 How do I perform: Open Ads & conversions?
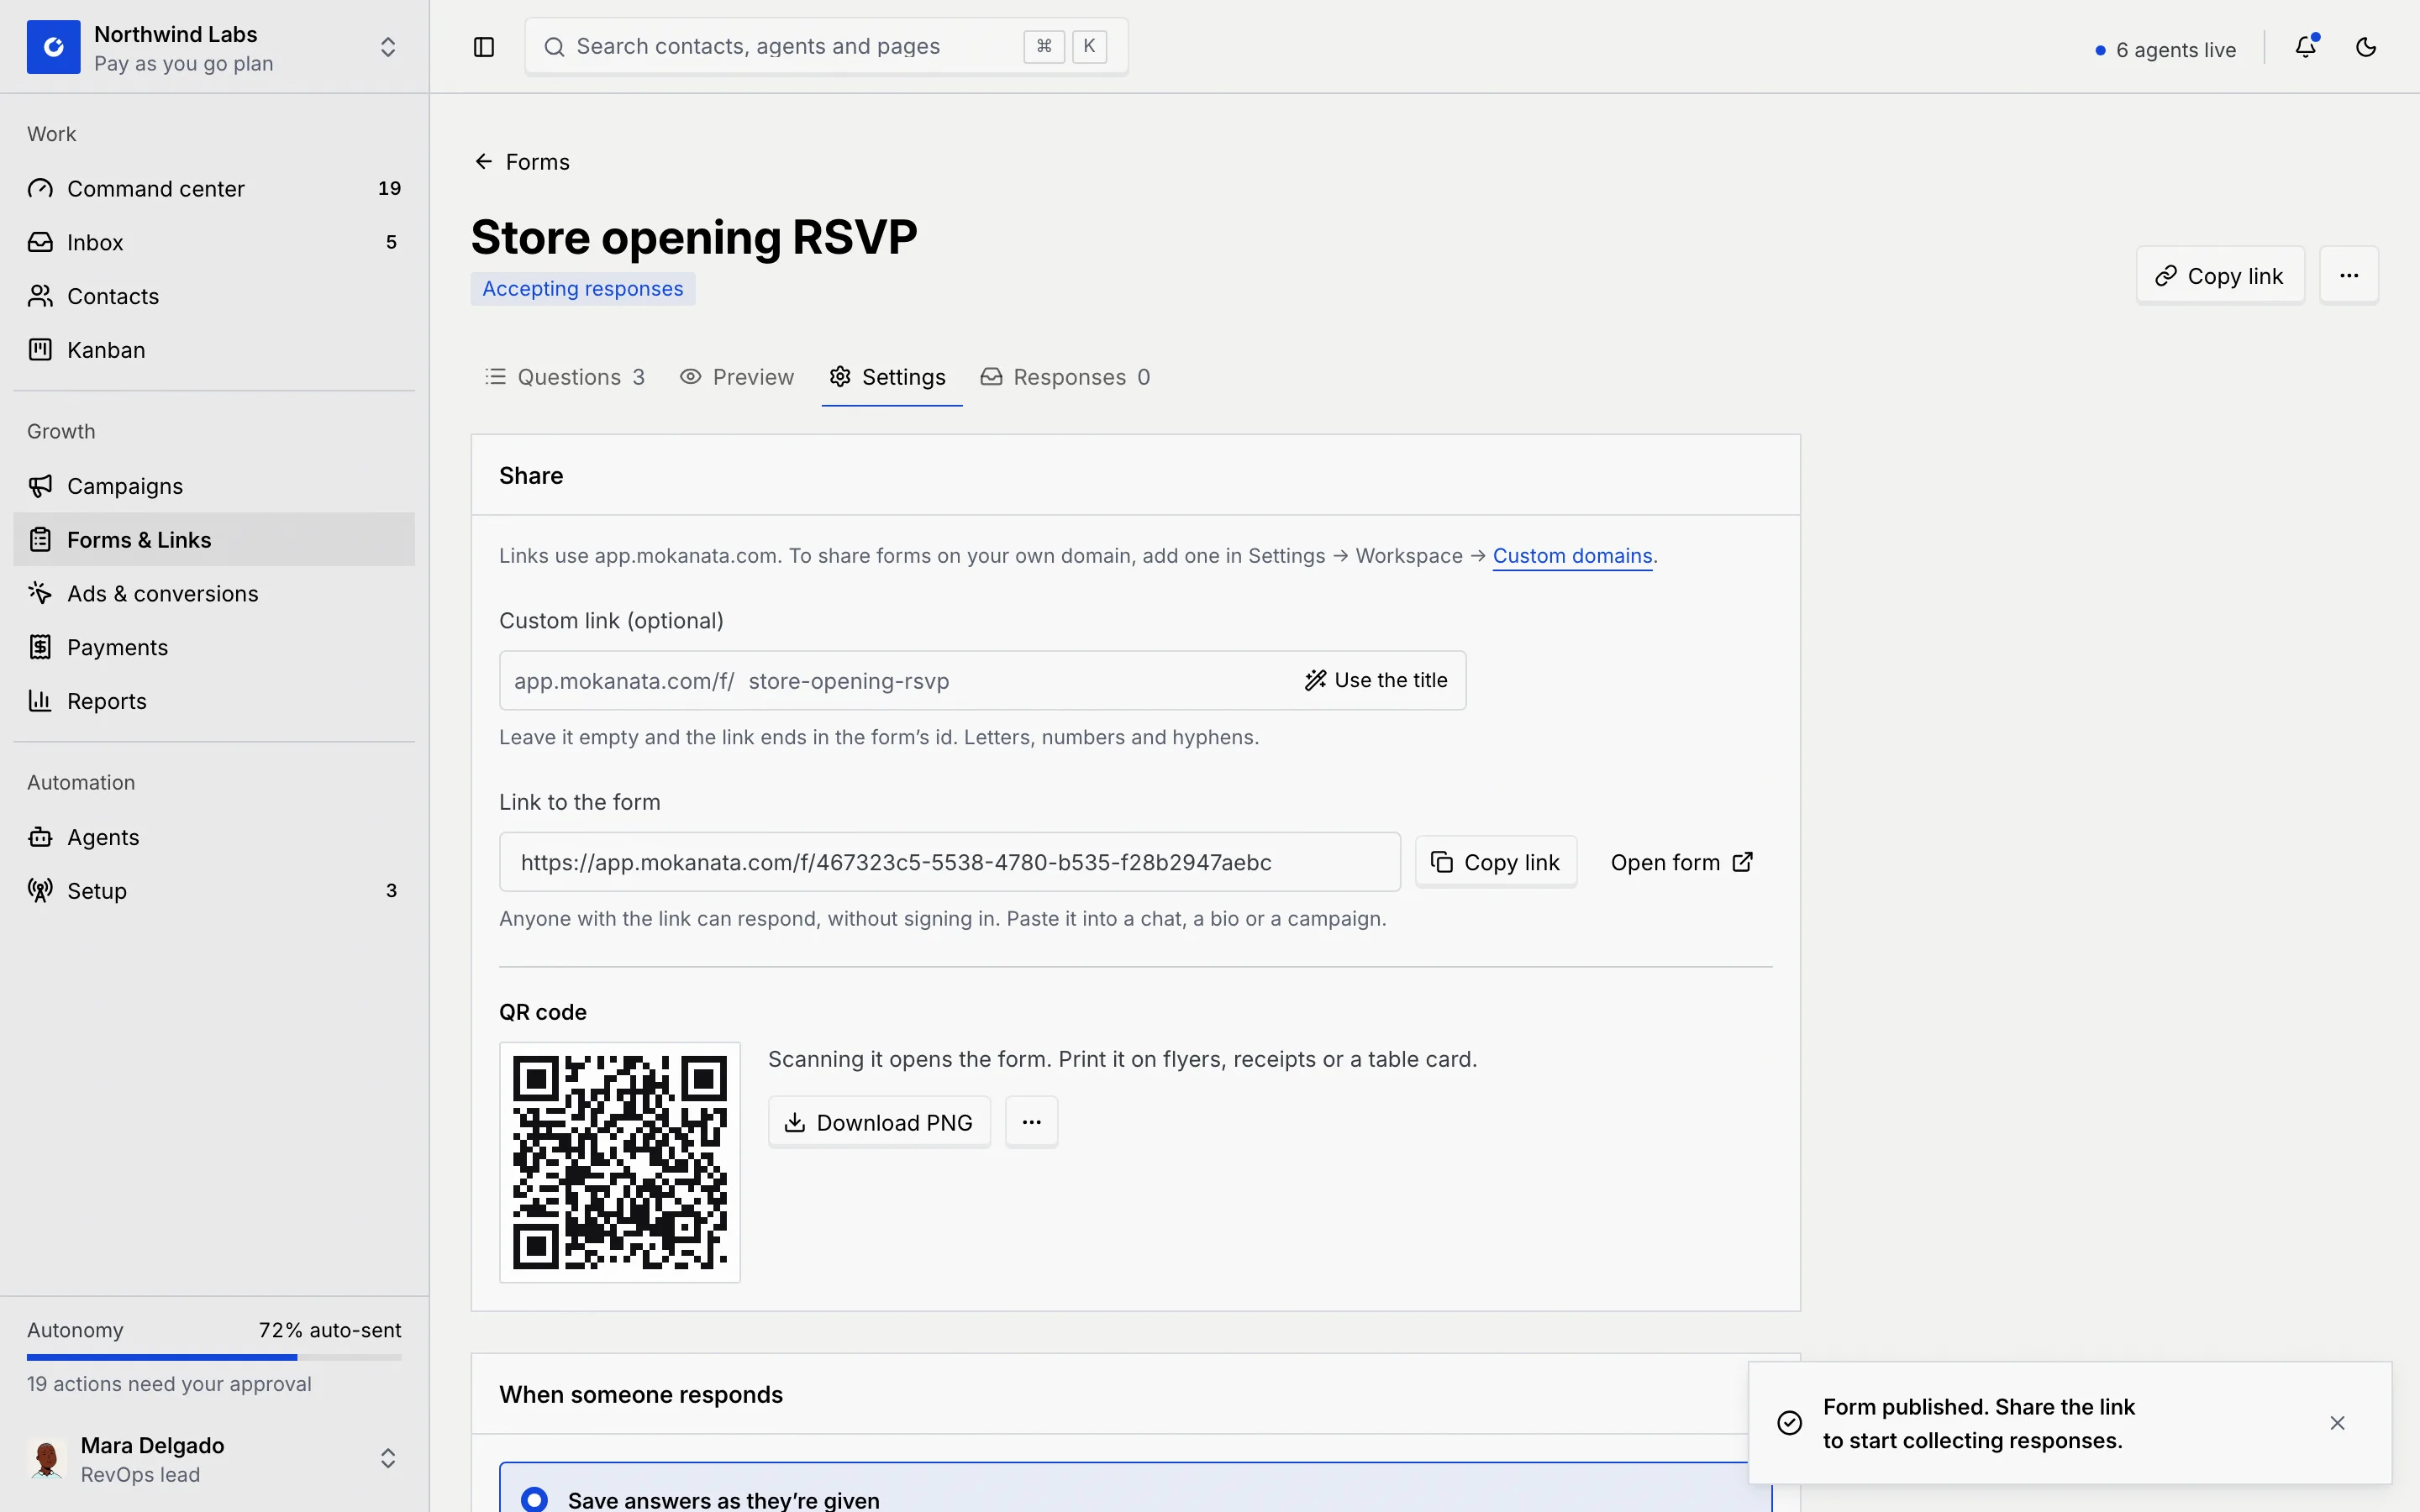214,593
